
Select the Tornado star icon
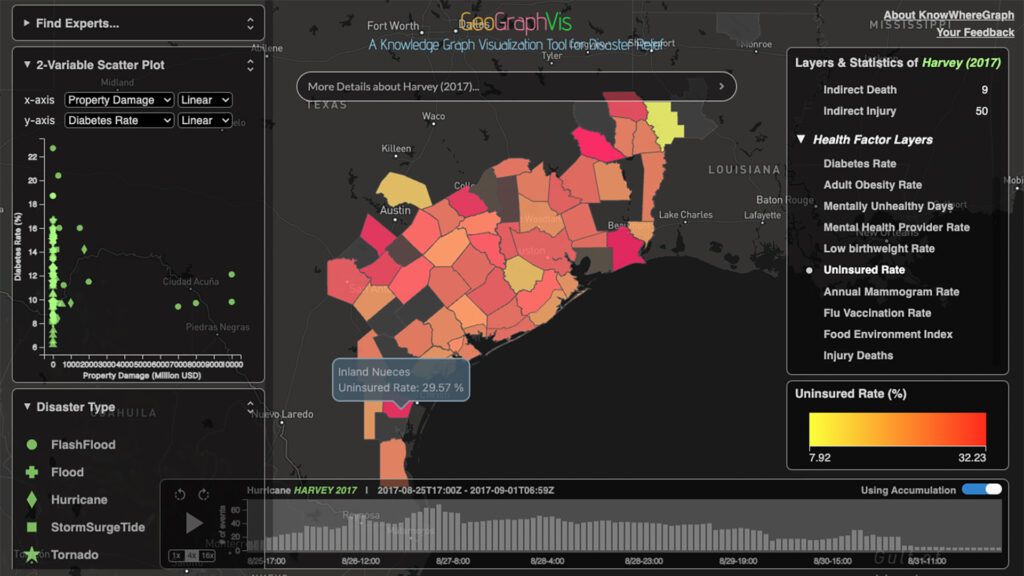click(31, 554)
